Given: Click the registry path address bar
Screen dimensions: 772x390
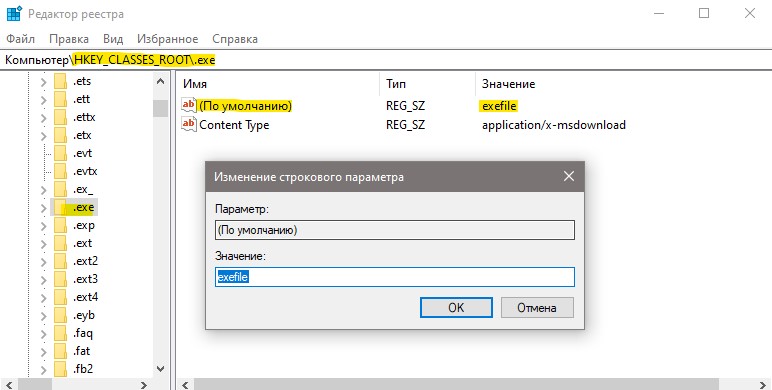Looking at the screenshot, I should pyautogui.click(x=386, y=60).
